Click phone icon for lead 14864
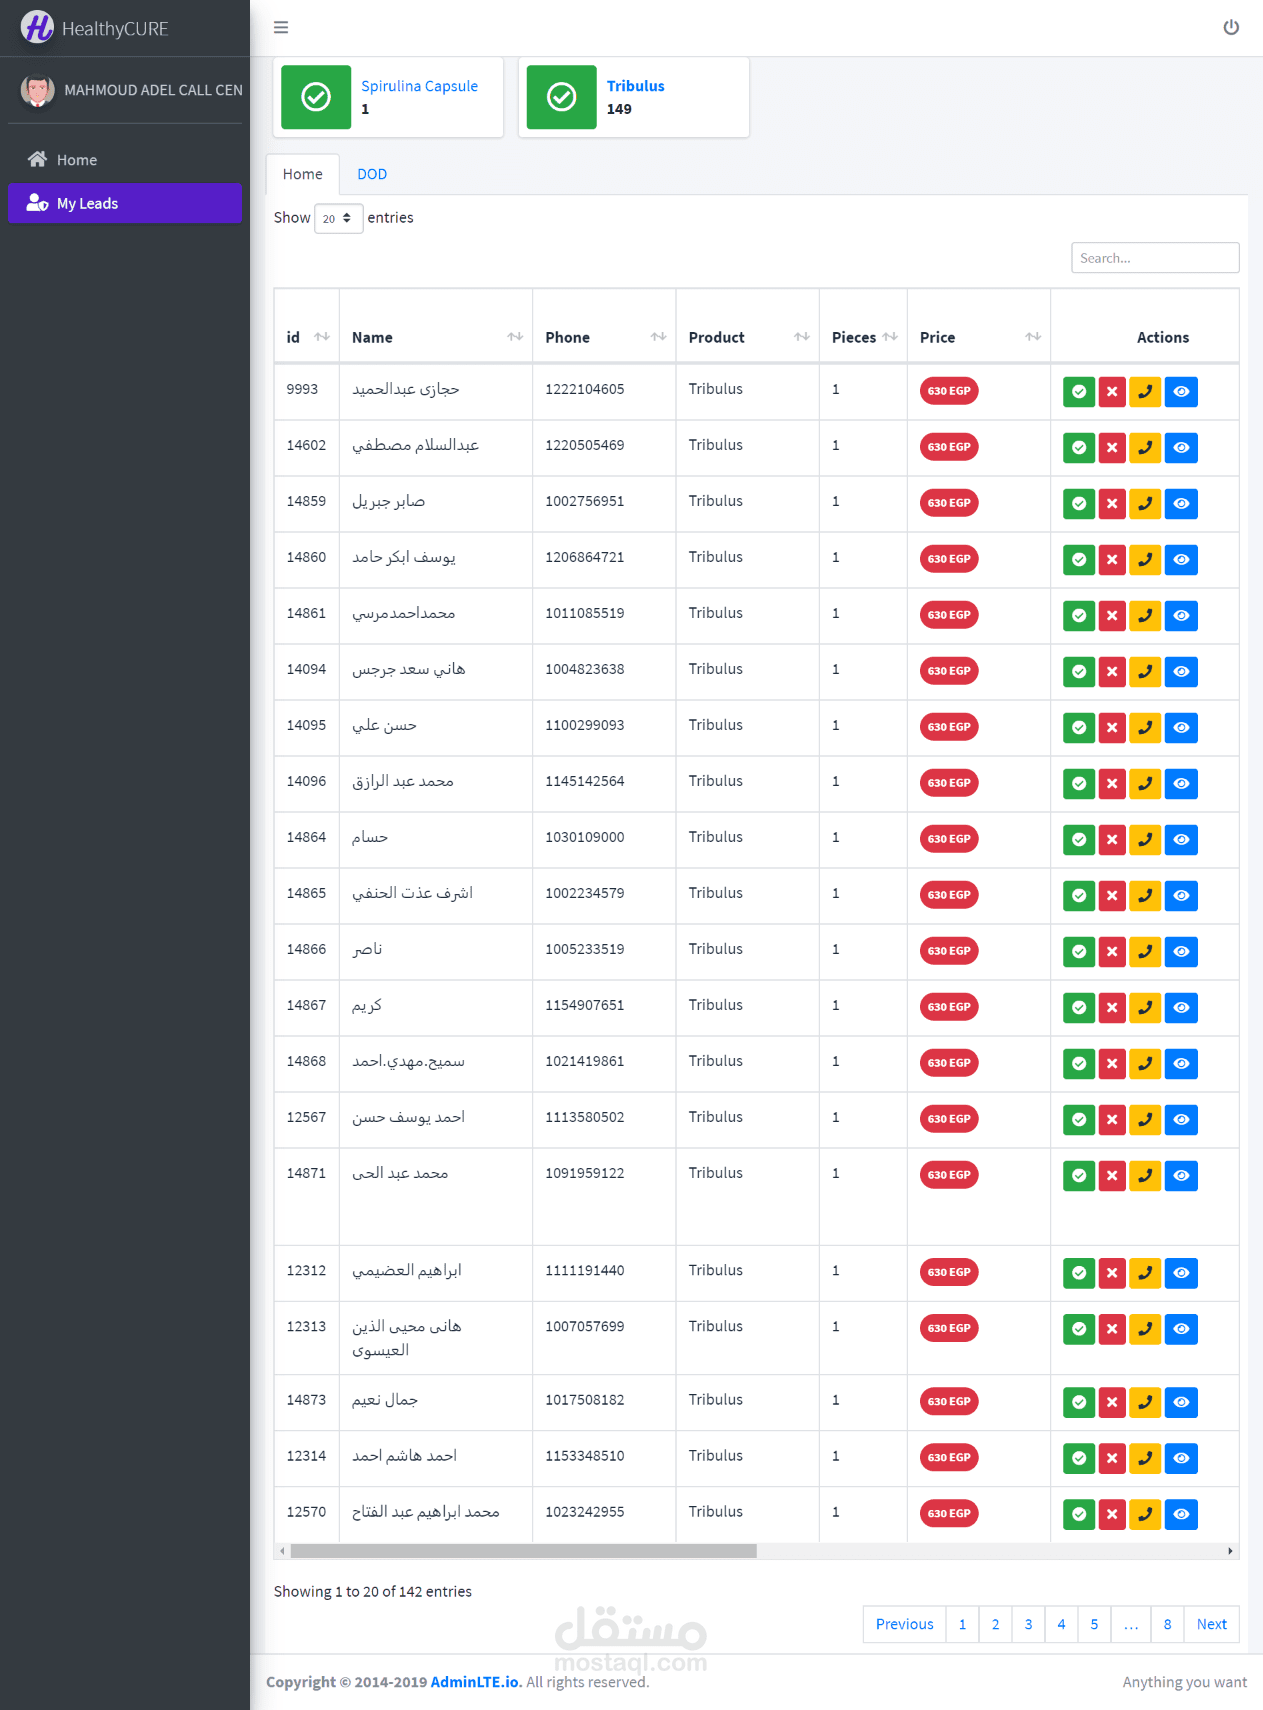Viewport: 1263px width, 1710px height. 1145,839
